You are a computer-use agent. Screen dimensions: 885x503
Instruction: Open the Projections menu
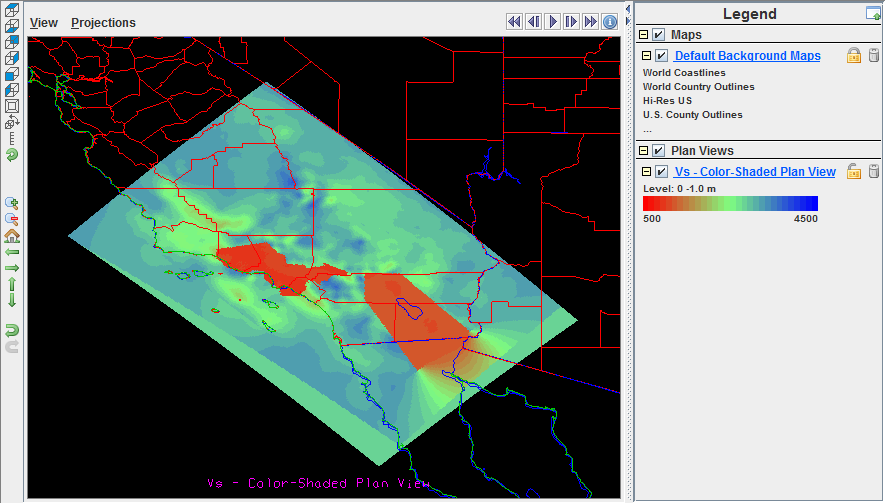[x=103, y=22]
